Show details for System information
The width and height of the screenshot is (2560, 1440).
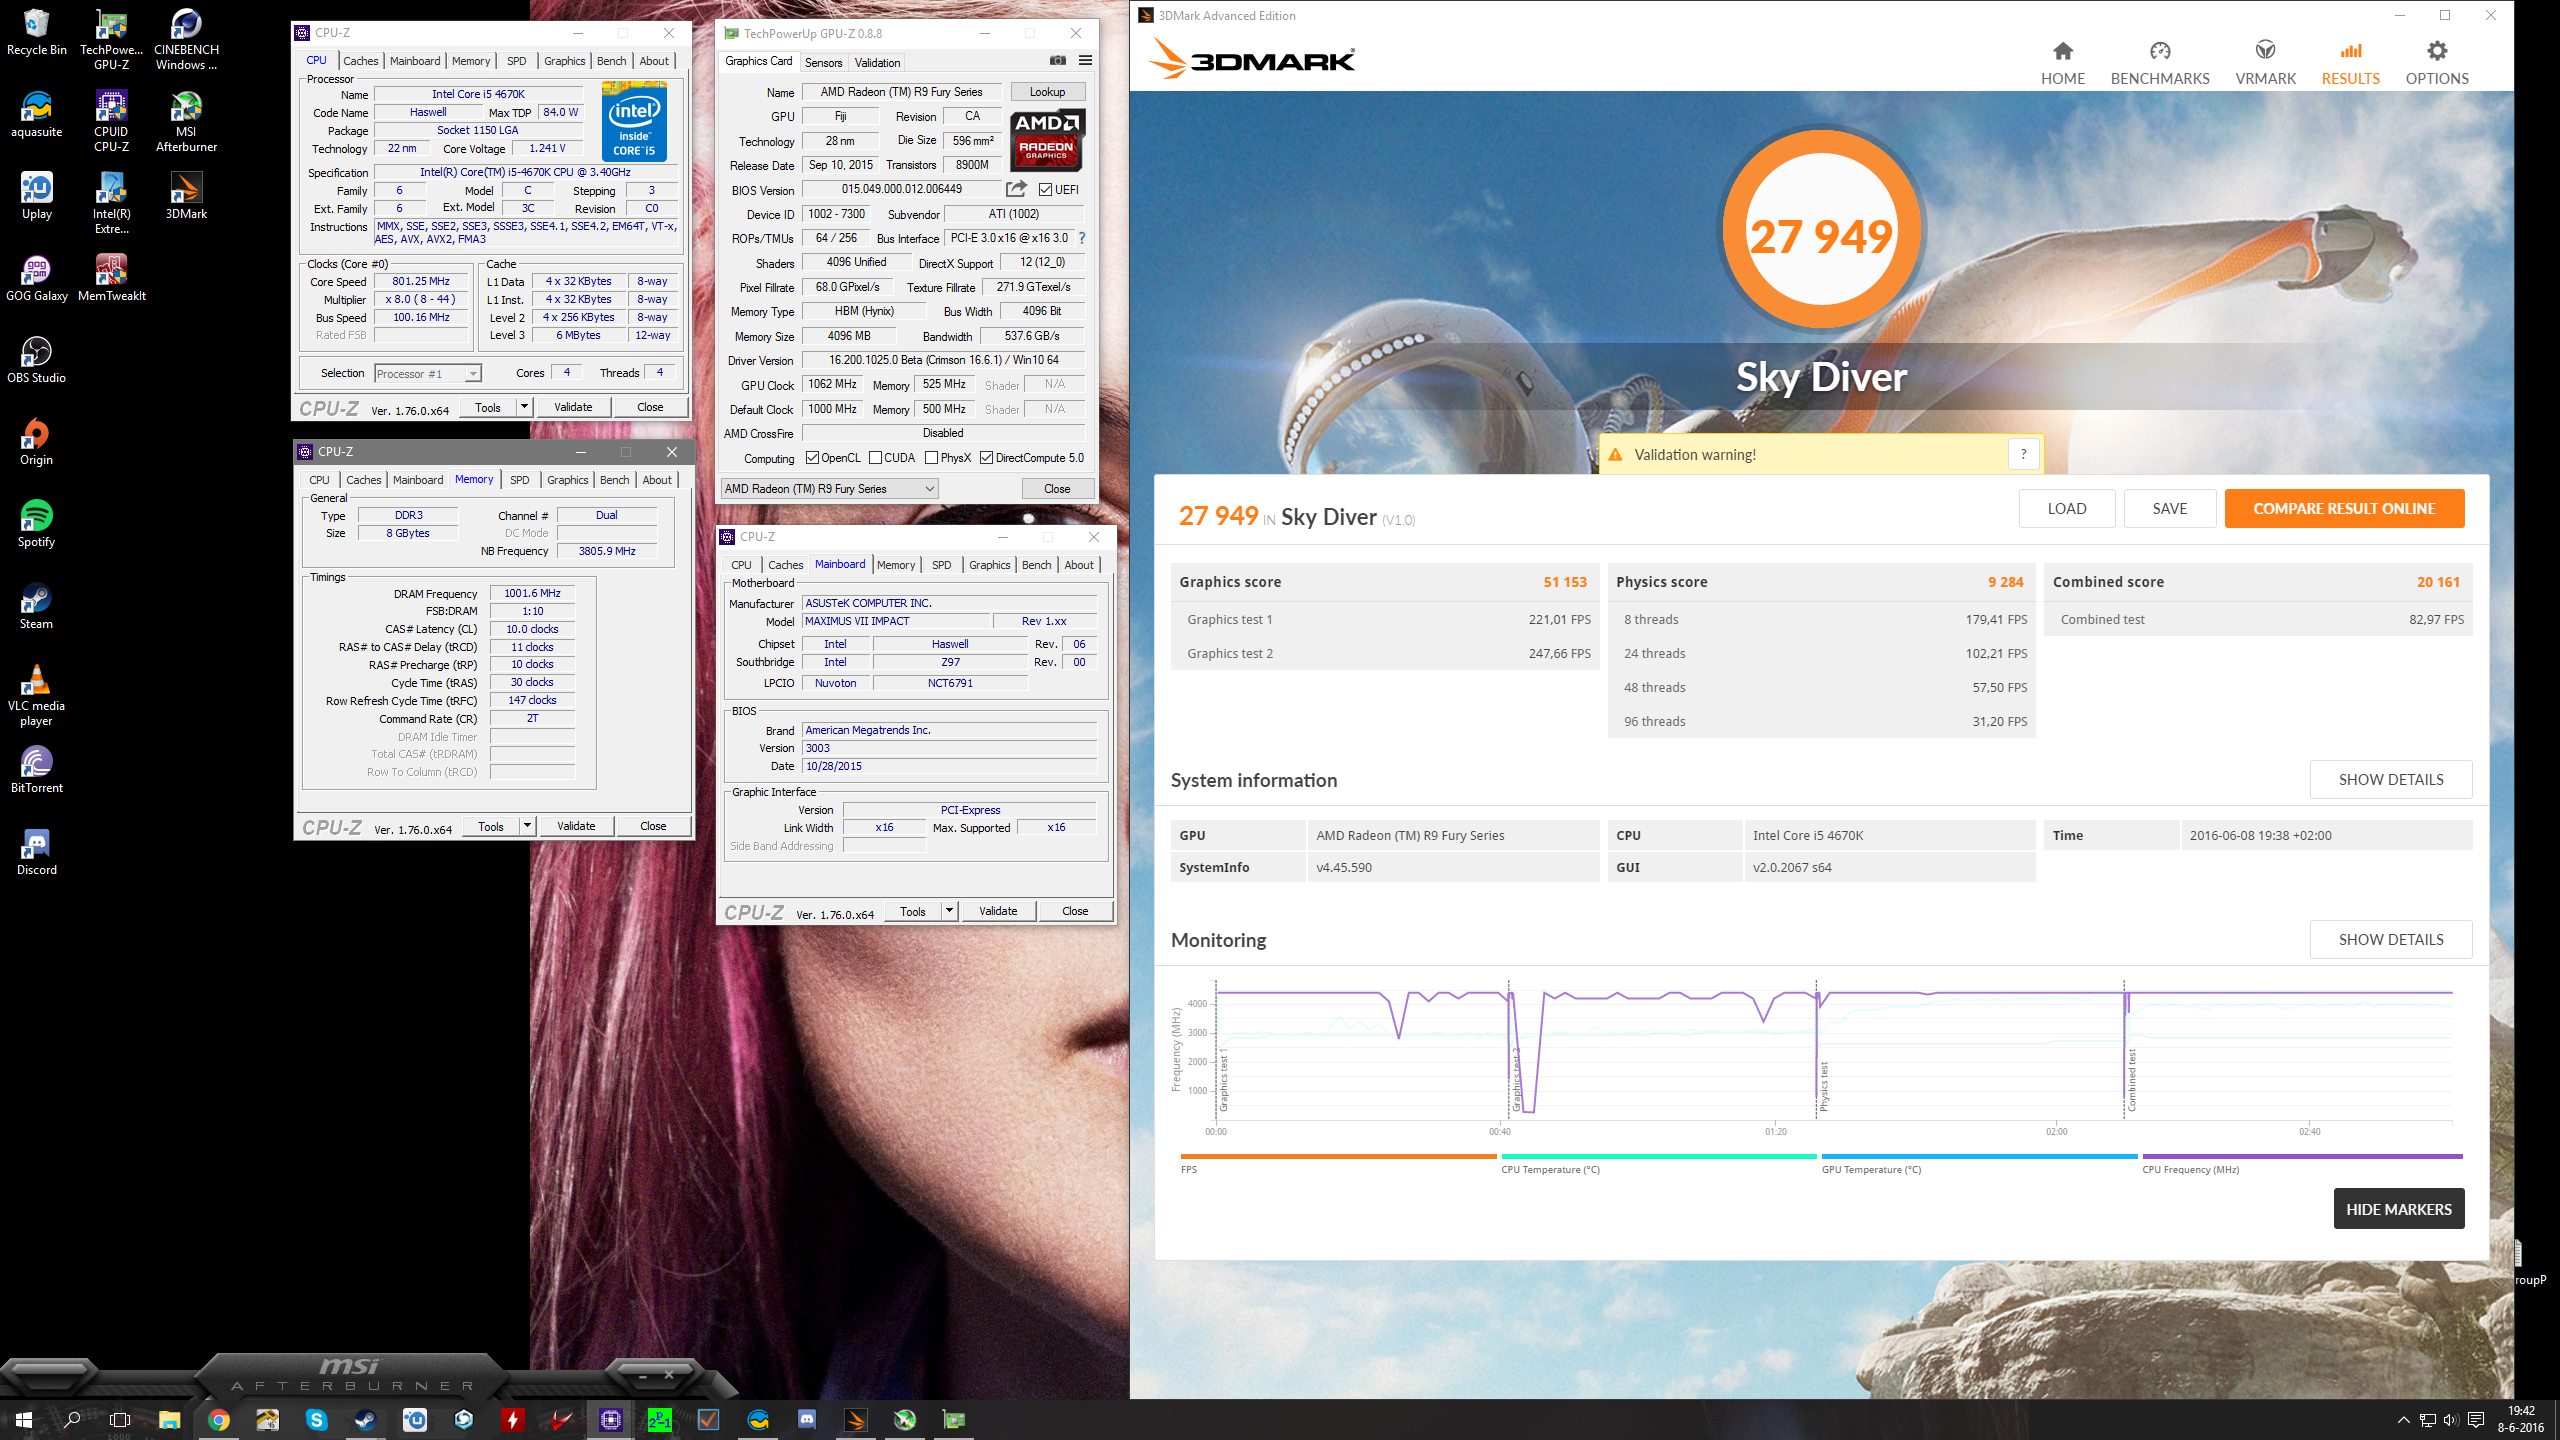coord(2390,779)
